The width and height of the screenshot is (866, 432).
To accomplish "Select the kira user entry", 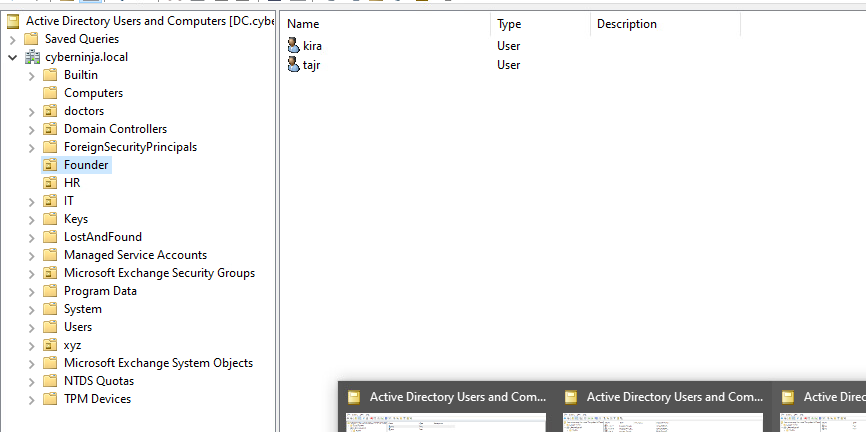I will pyautogui.click(x=312, y=46).
